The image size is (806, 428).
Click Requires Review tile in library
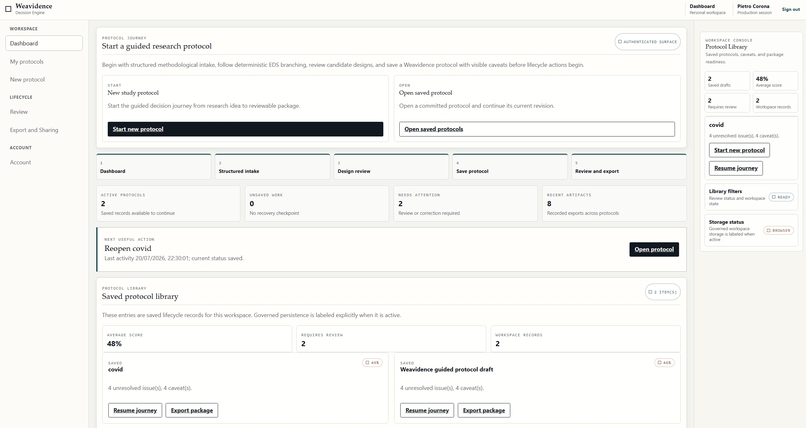[391, 339]
